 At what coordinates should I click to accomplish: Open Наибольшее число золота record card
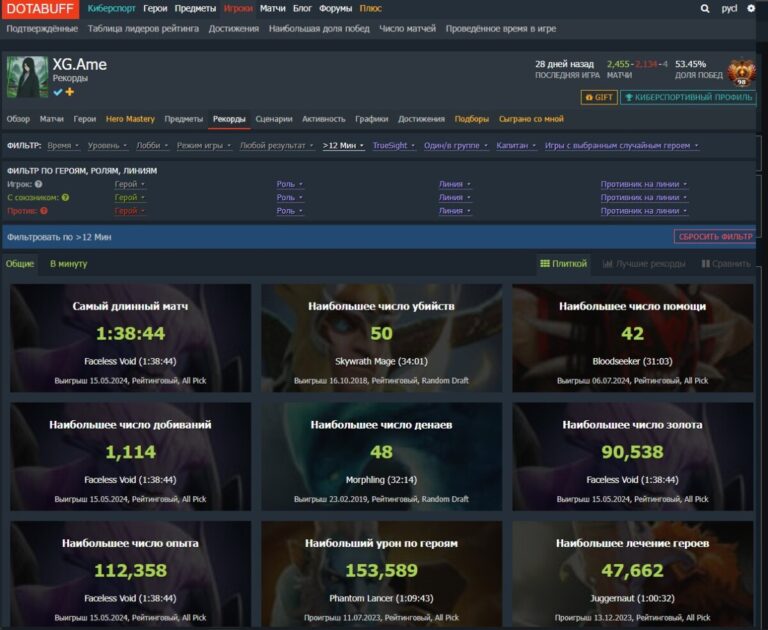point(632,457)
